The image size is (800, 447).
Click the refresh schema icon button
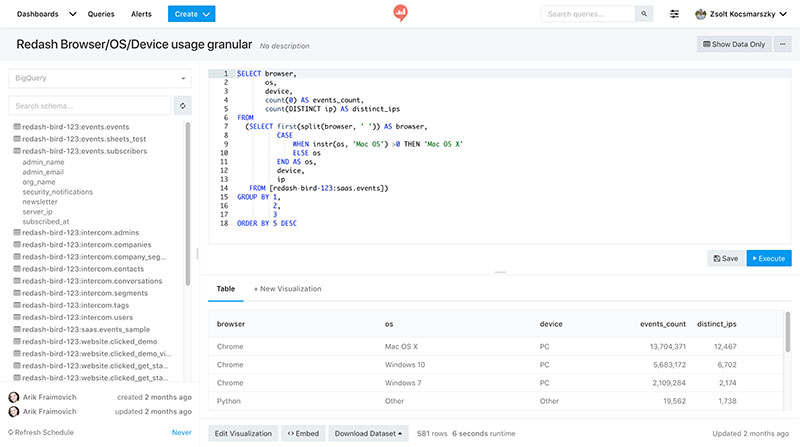click(182, 105)
